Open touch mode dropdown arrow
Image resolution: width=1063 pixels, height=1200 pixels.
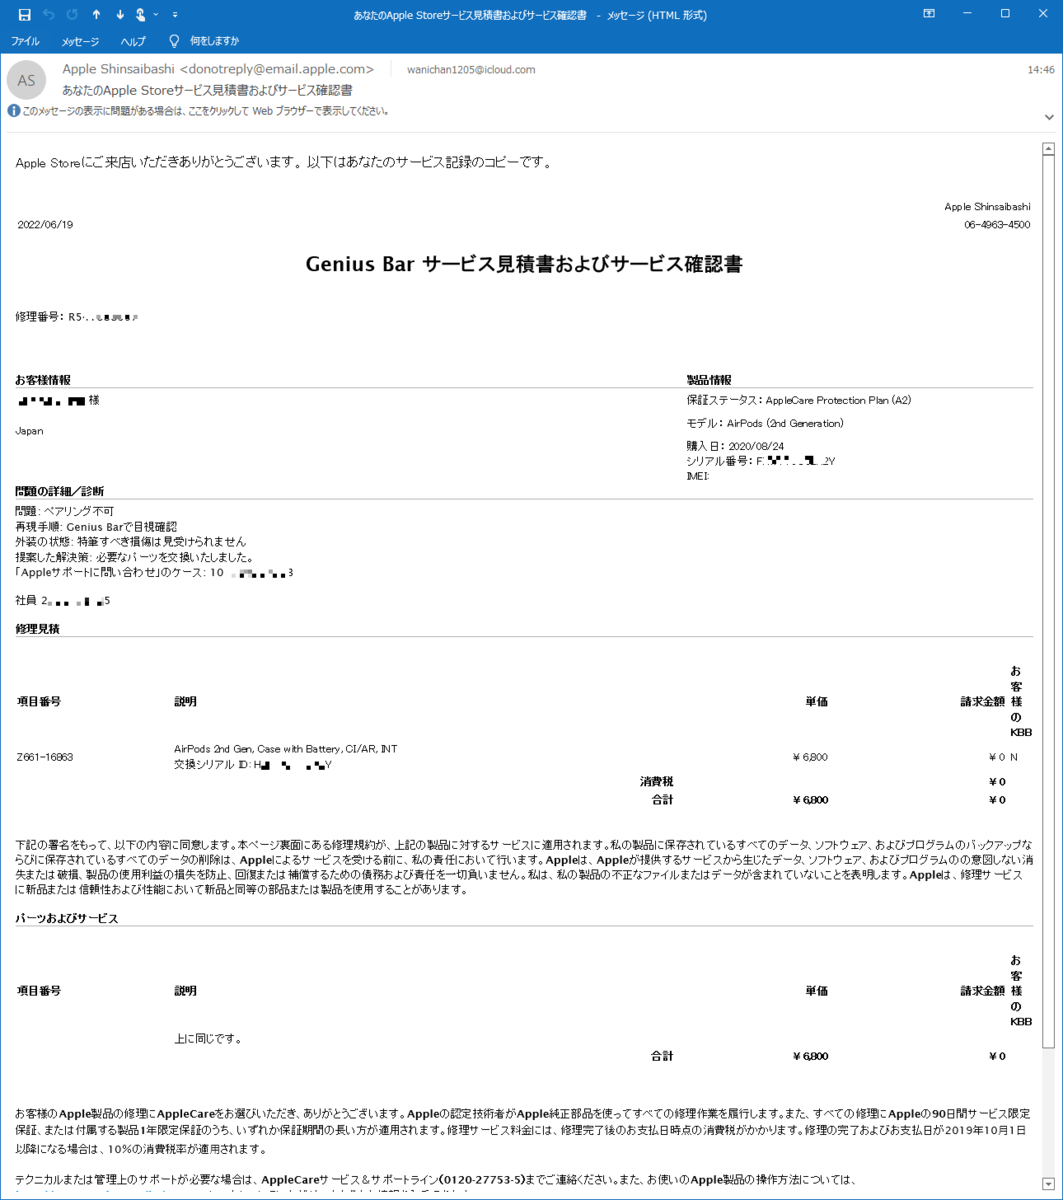pyautogui.click(x=155, y=15)
